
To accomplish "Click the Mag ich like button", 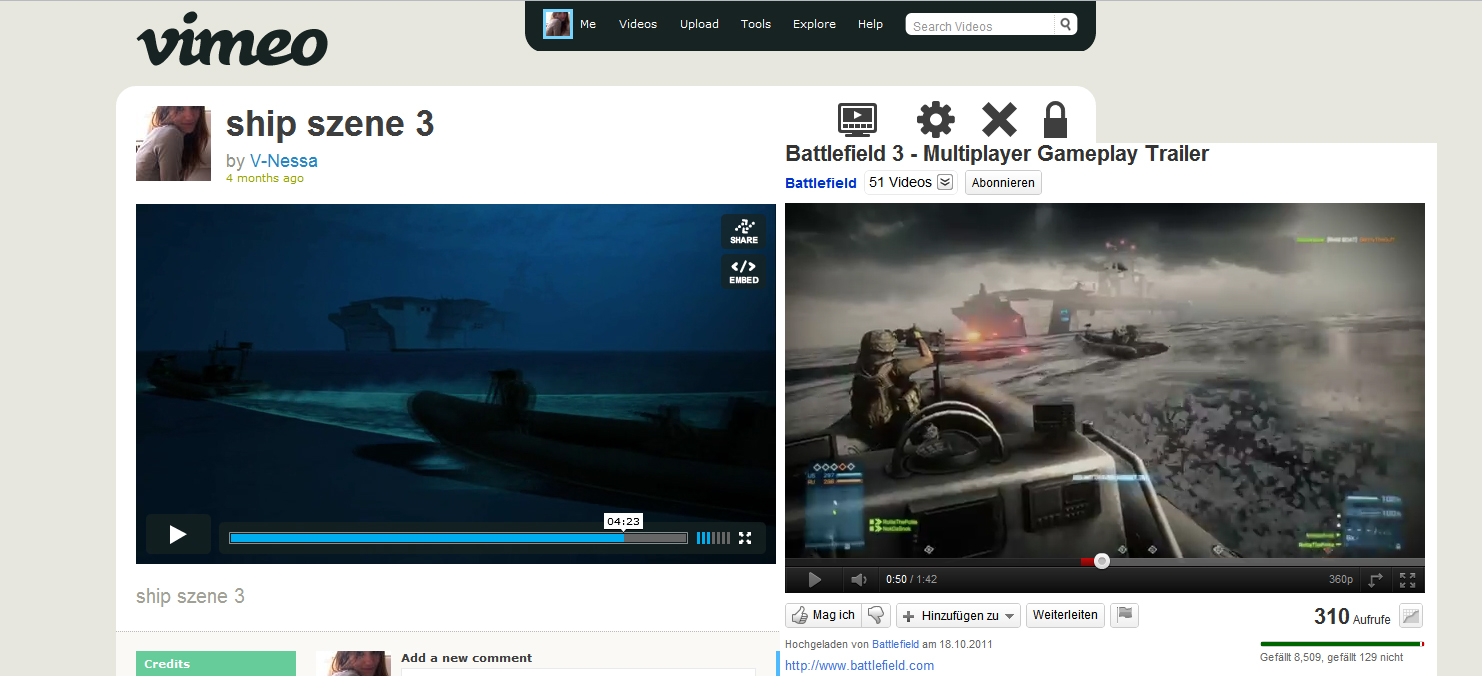I will [823, 615].
